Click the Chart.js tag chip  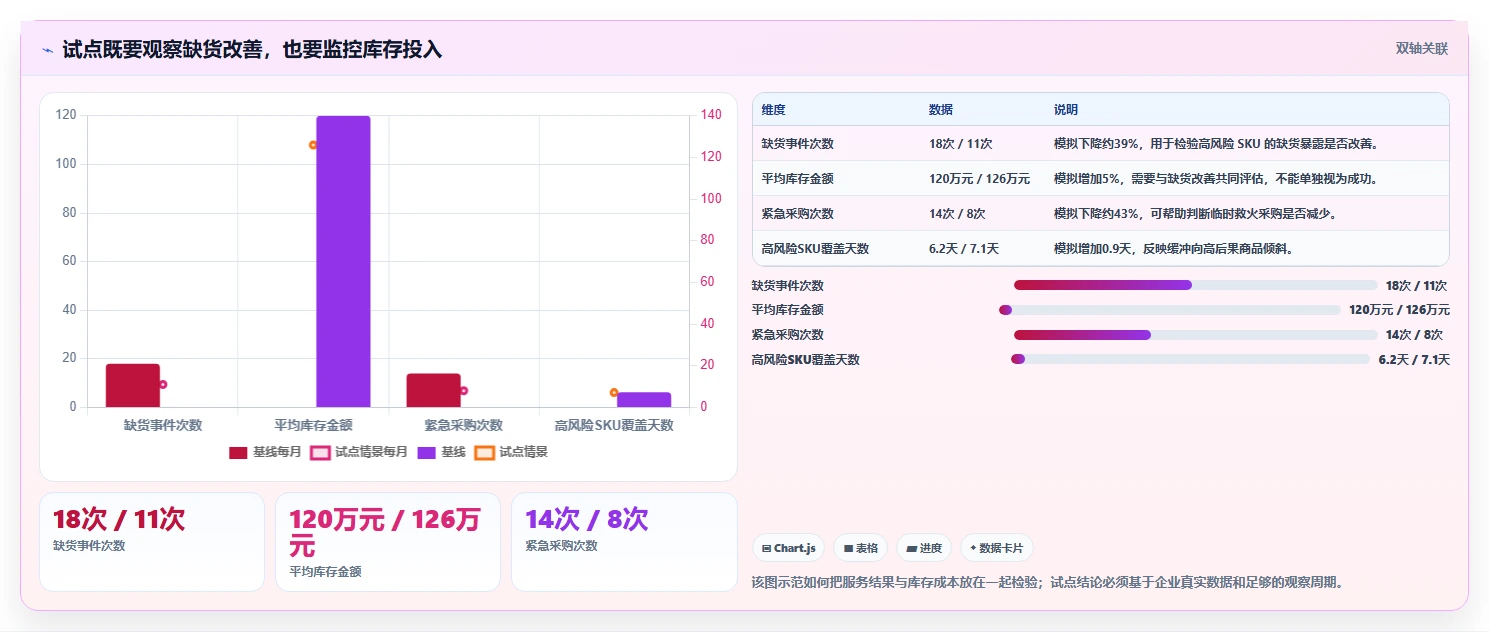pyautogui.click(x=788, y=548)
